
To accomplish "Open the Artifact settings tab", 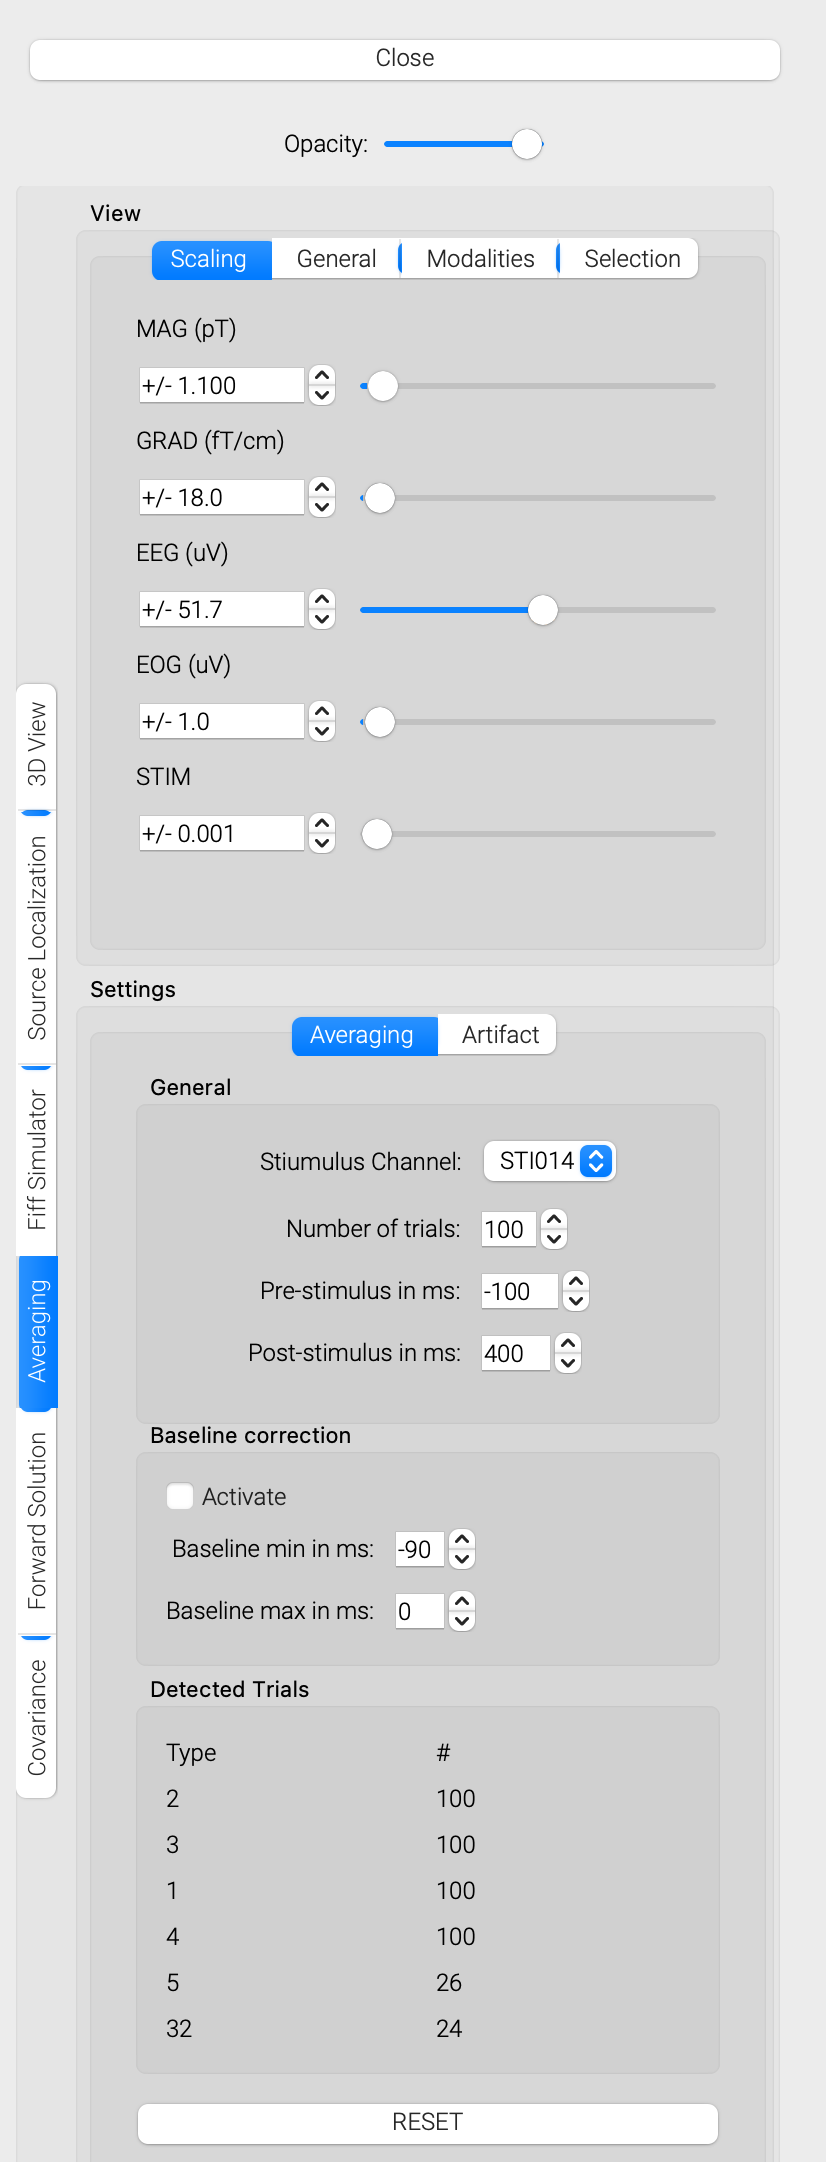I will click(500, 1035).
